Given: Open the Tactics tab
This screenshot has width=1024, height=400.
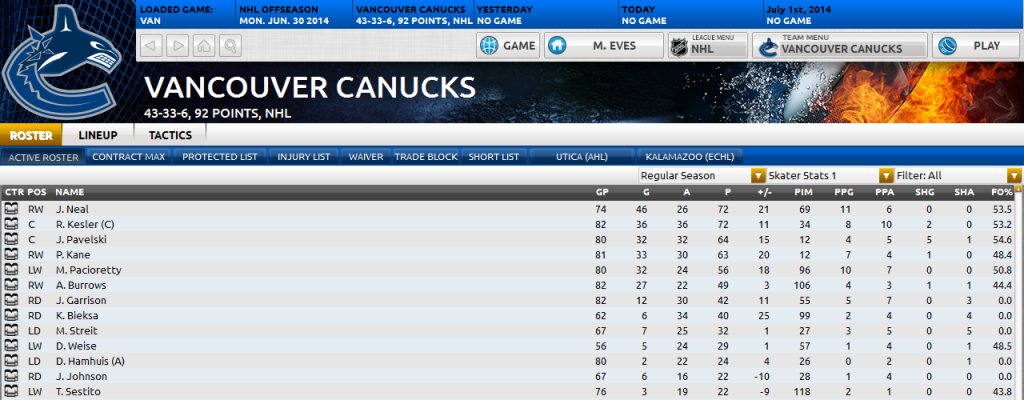Looking at the screenshot, I should click(170, 135).
